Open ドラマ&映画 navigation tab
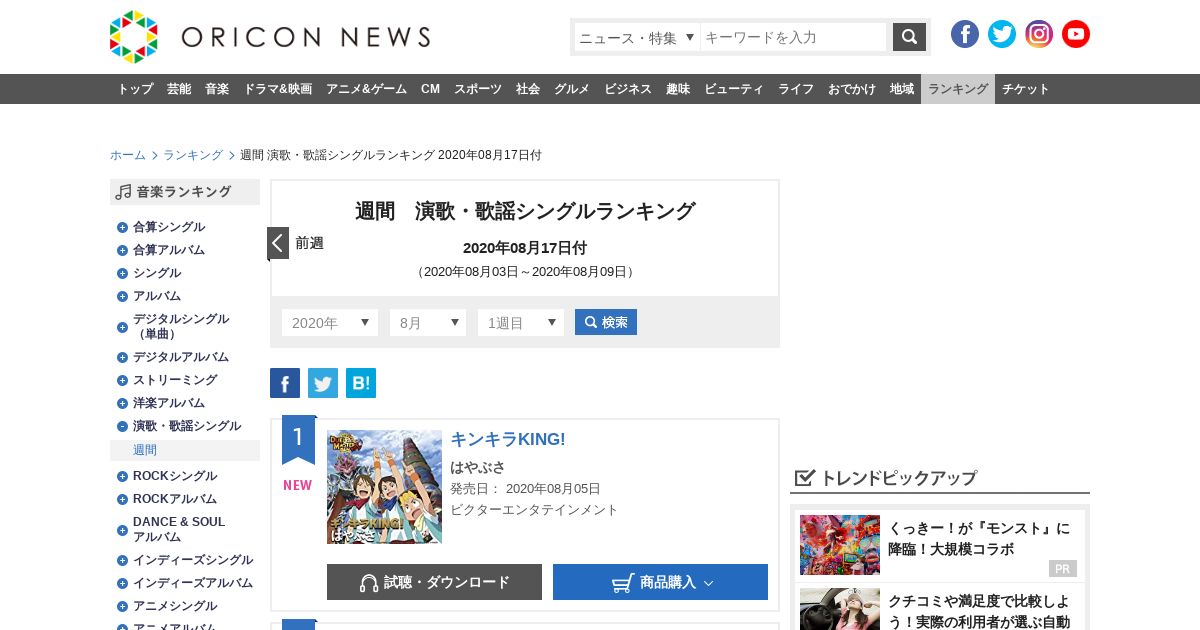 pyautogui.click(x=277, y=89)
